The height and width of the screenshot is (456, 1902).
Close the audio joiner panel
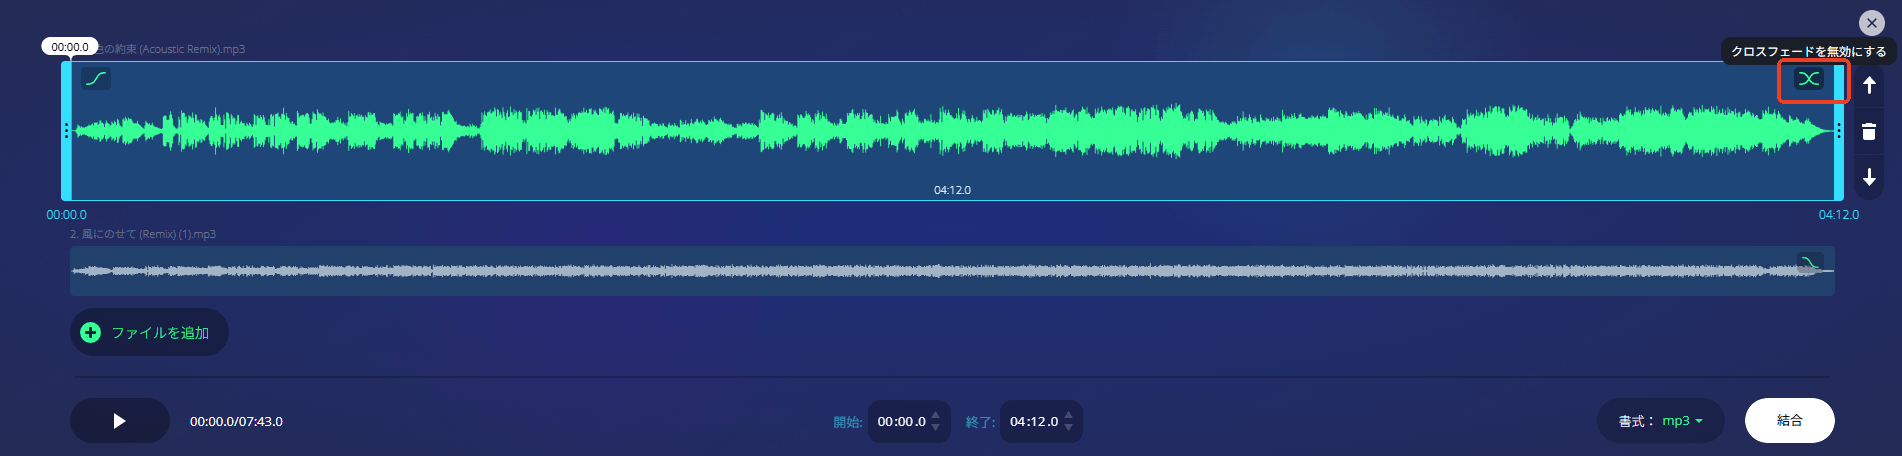[x=1872, y=23]
